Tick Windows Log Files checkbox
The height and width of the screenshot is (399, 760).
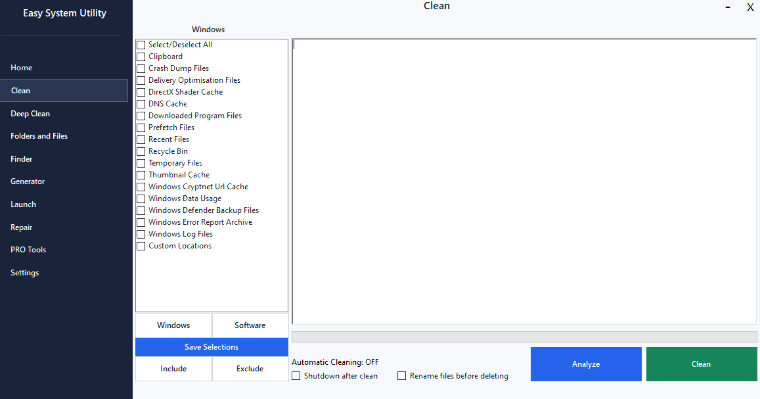[141, 234]
